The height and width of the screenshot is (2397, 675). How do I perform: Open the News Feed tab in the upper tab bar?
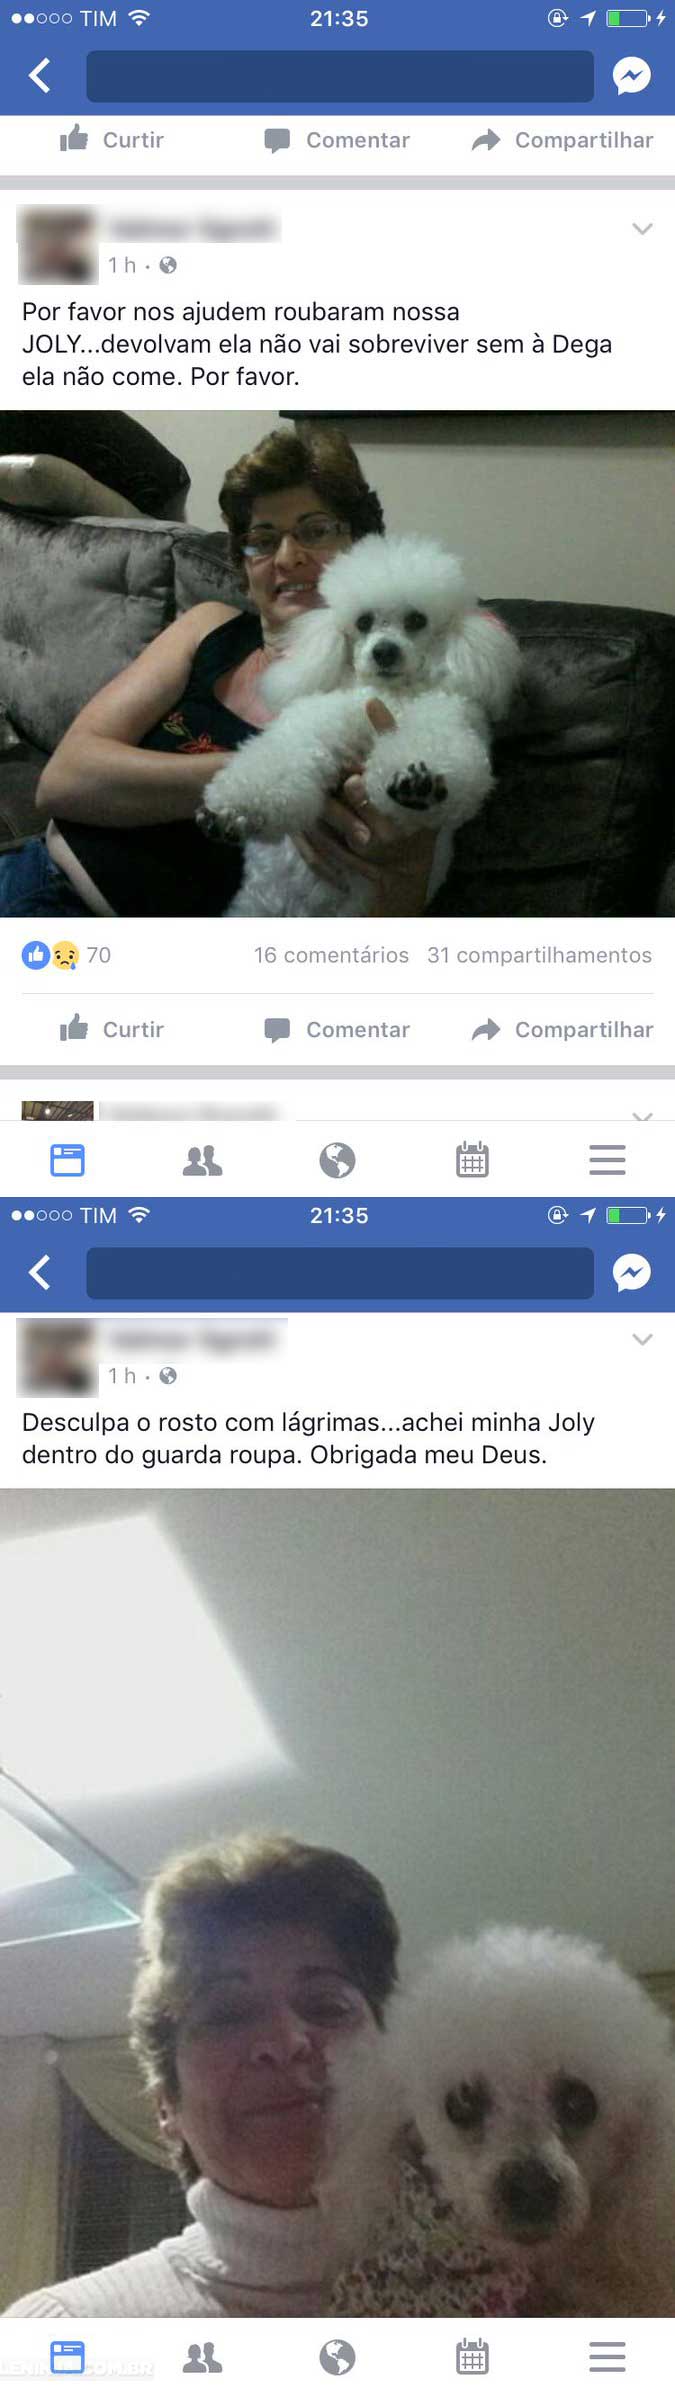pos(67,1160)
